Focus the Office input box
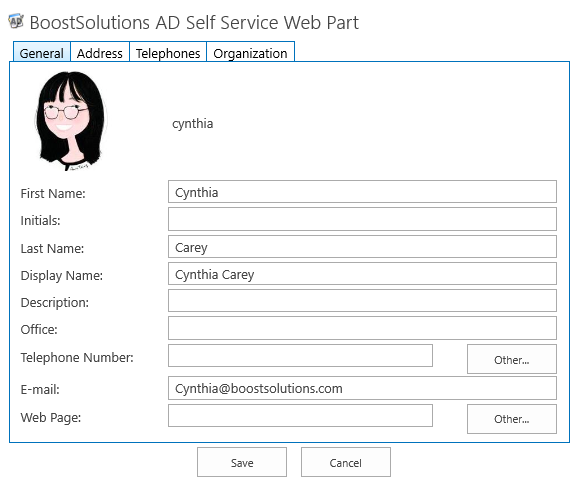Viewport: 575px width, 480px height. click(x=362, y=328)
